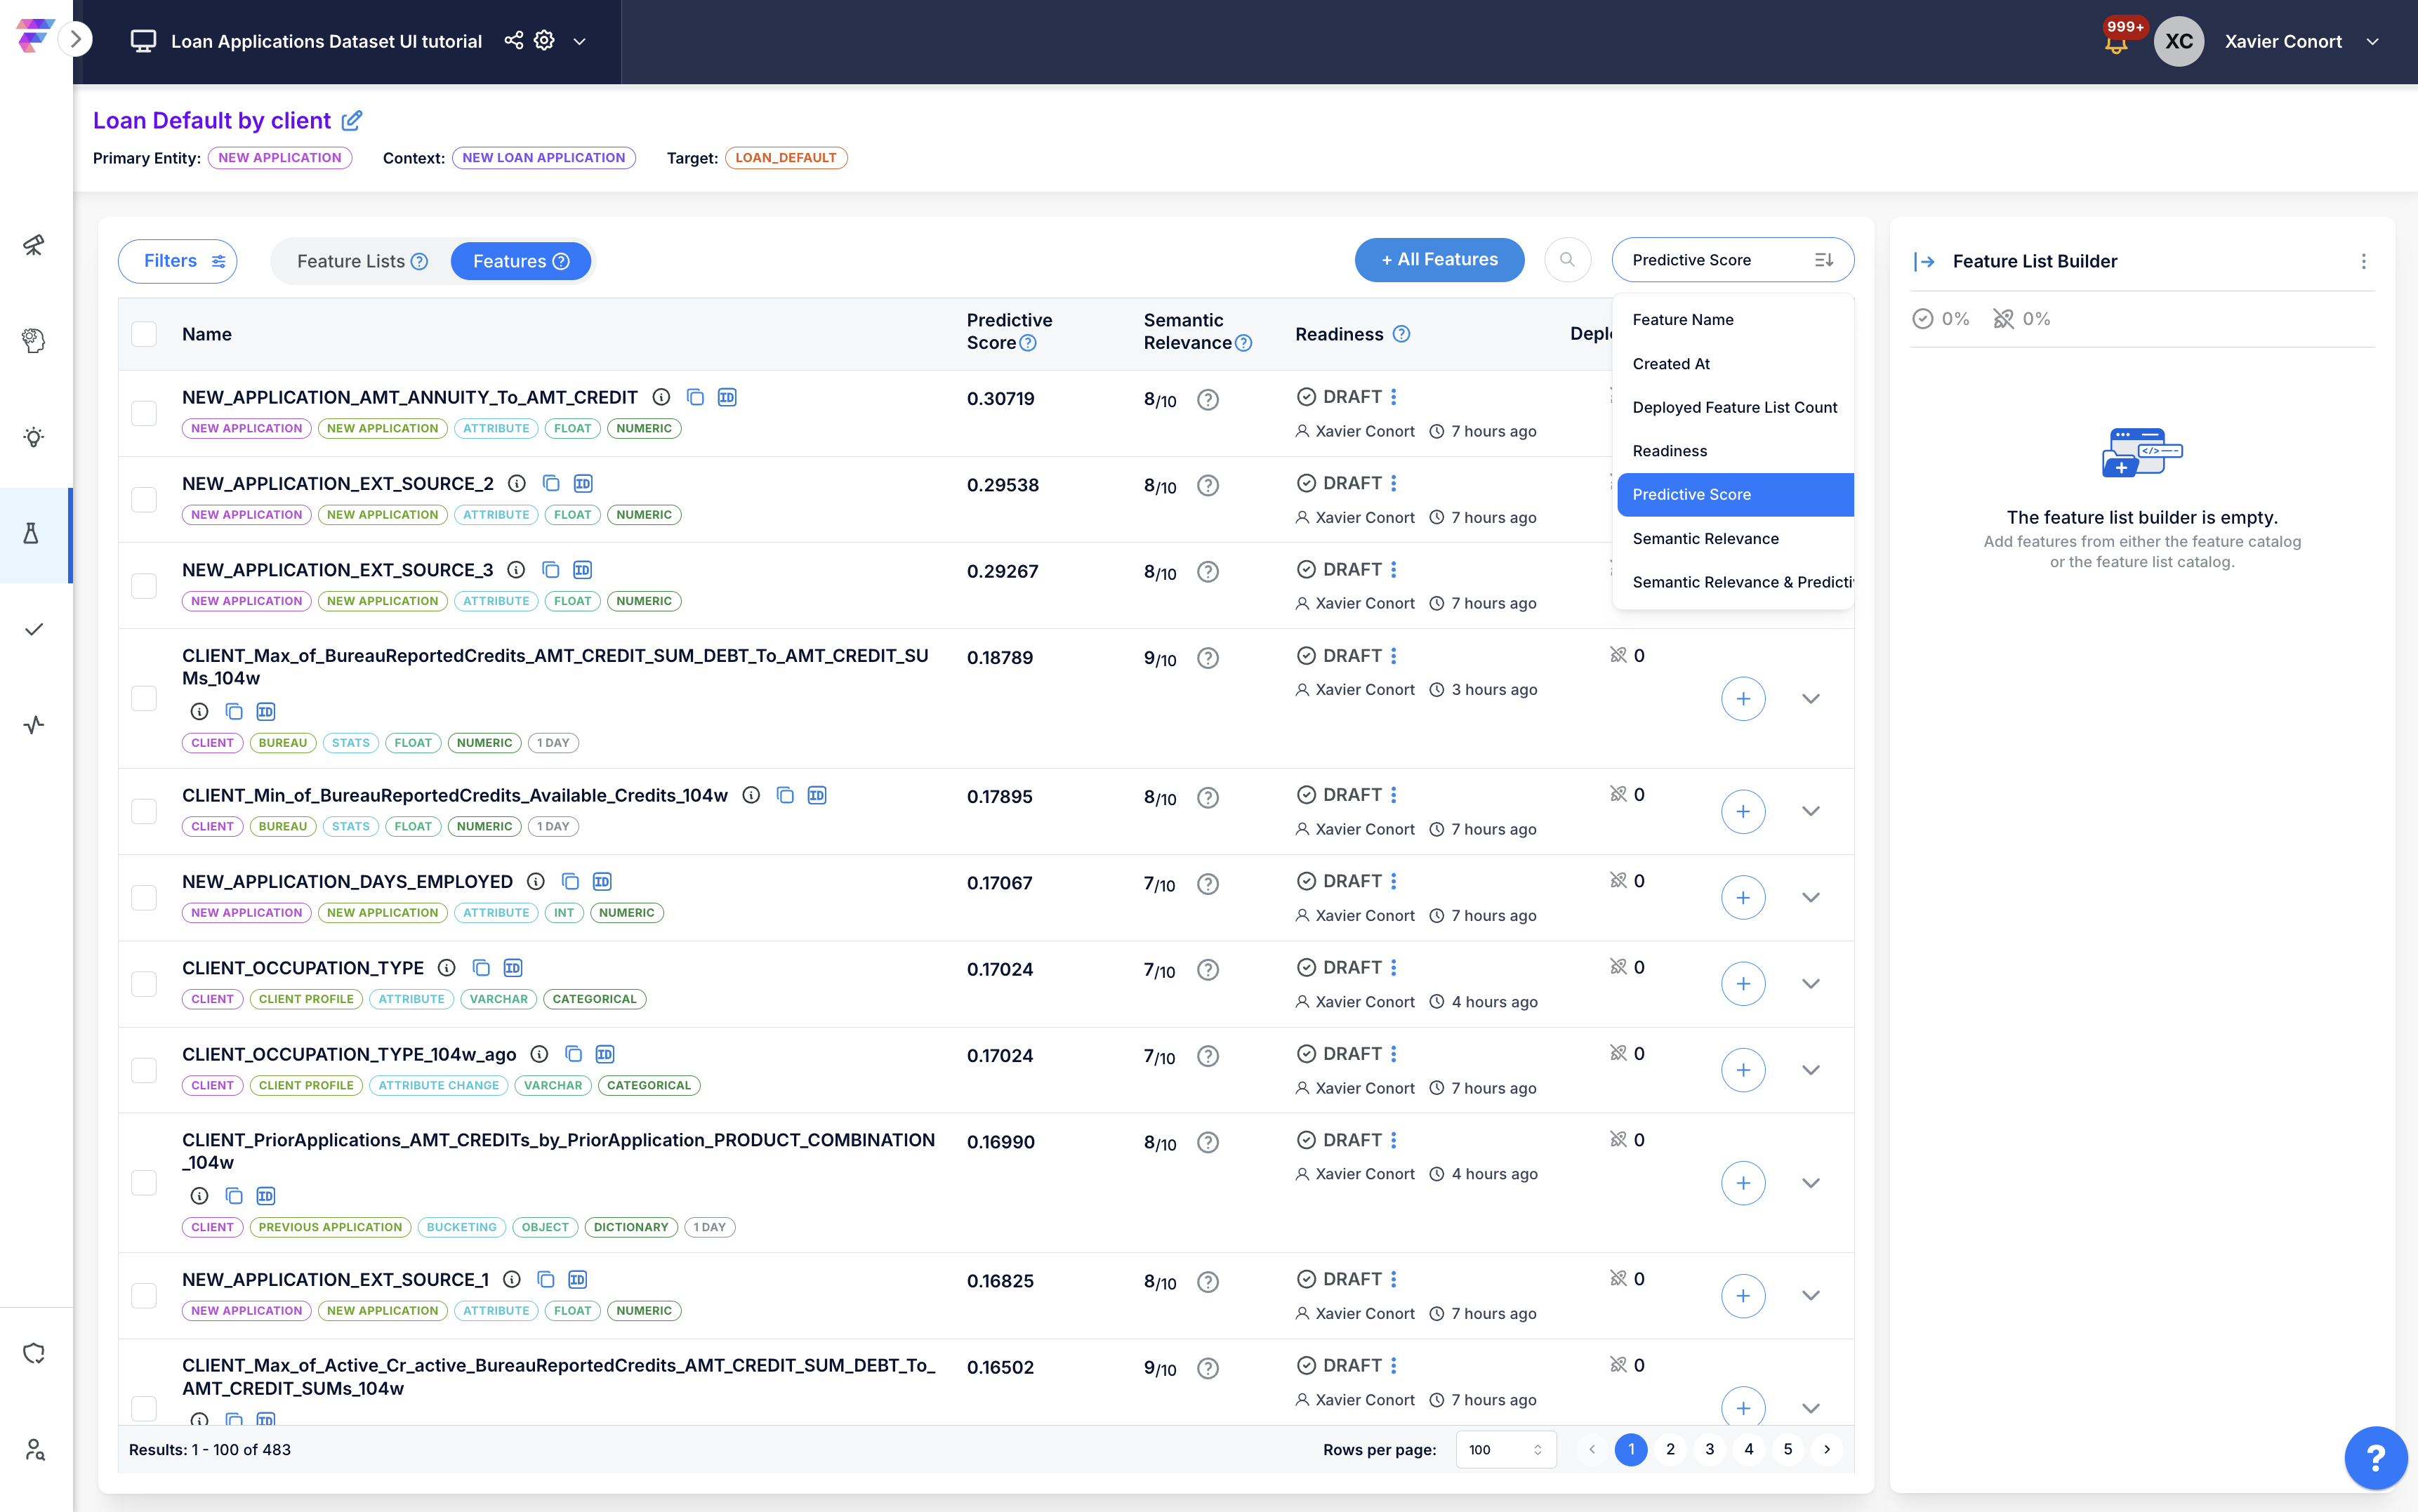Screen dimensions: 2418x1512
Task: Open the flask icon in the left sidebar
Action: (x=33, y=534)
